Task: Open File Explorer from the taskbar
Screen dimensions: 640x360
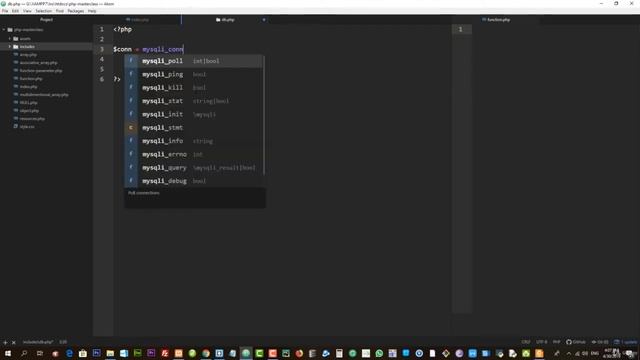Action: [x=110, y=353]
